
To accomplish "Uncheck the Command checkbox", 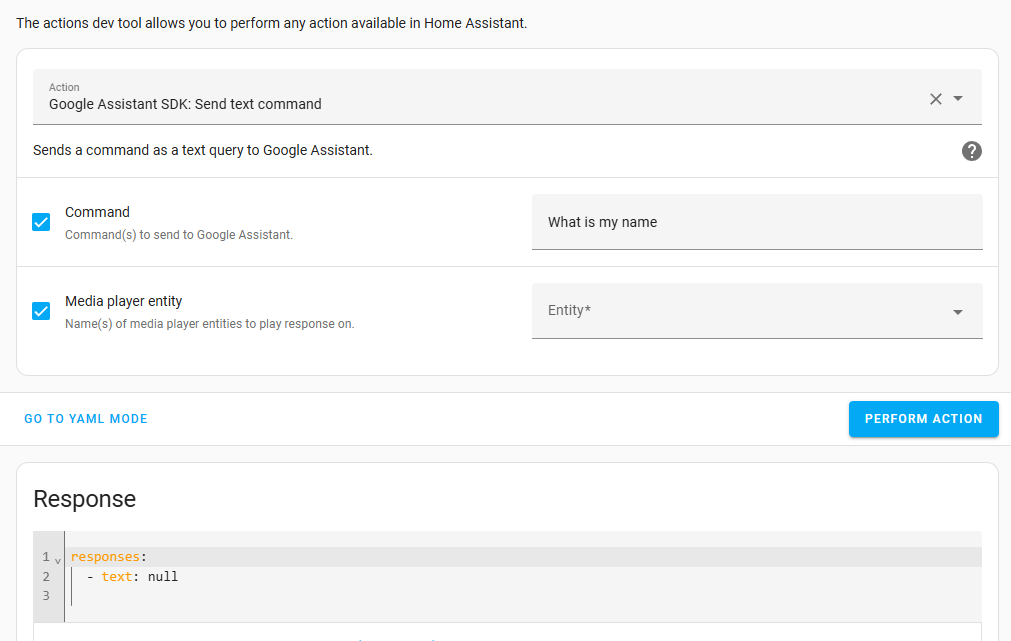I will (40, 222).
